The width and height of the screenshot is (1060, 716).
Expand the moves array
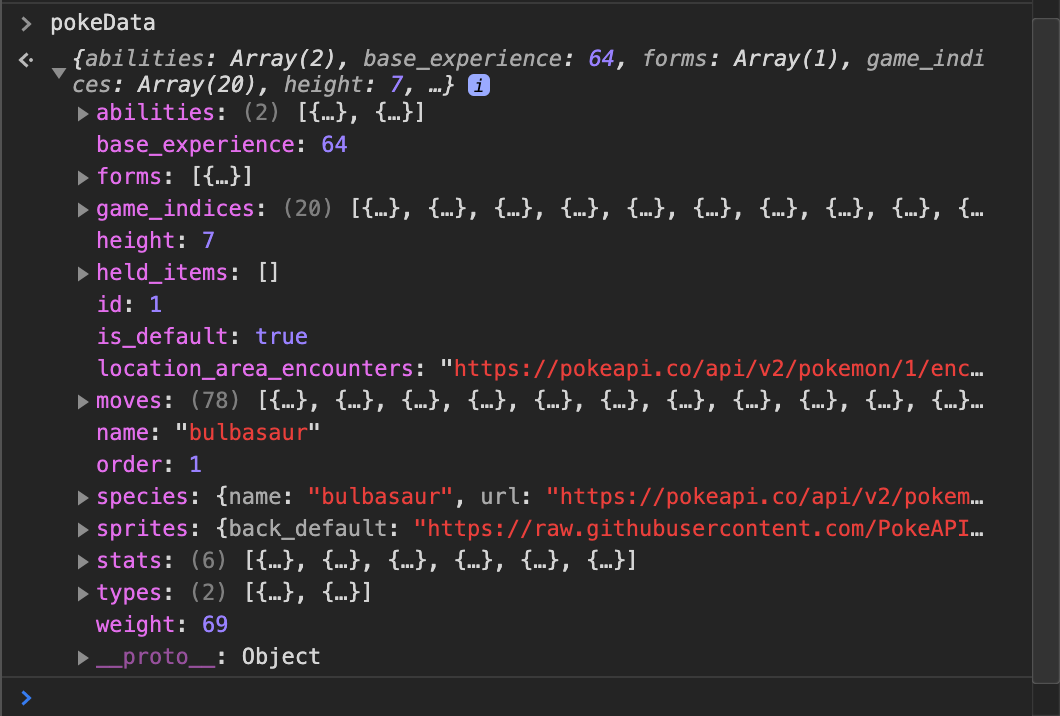[x=83, y=402]
